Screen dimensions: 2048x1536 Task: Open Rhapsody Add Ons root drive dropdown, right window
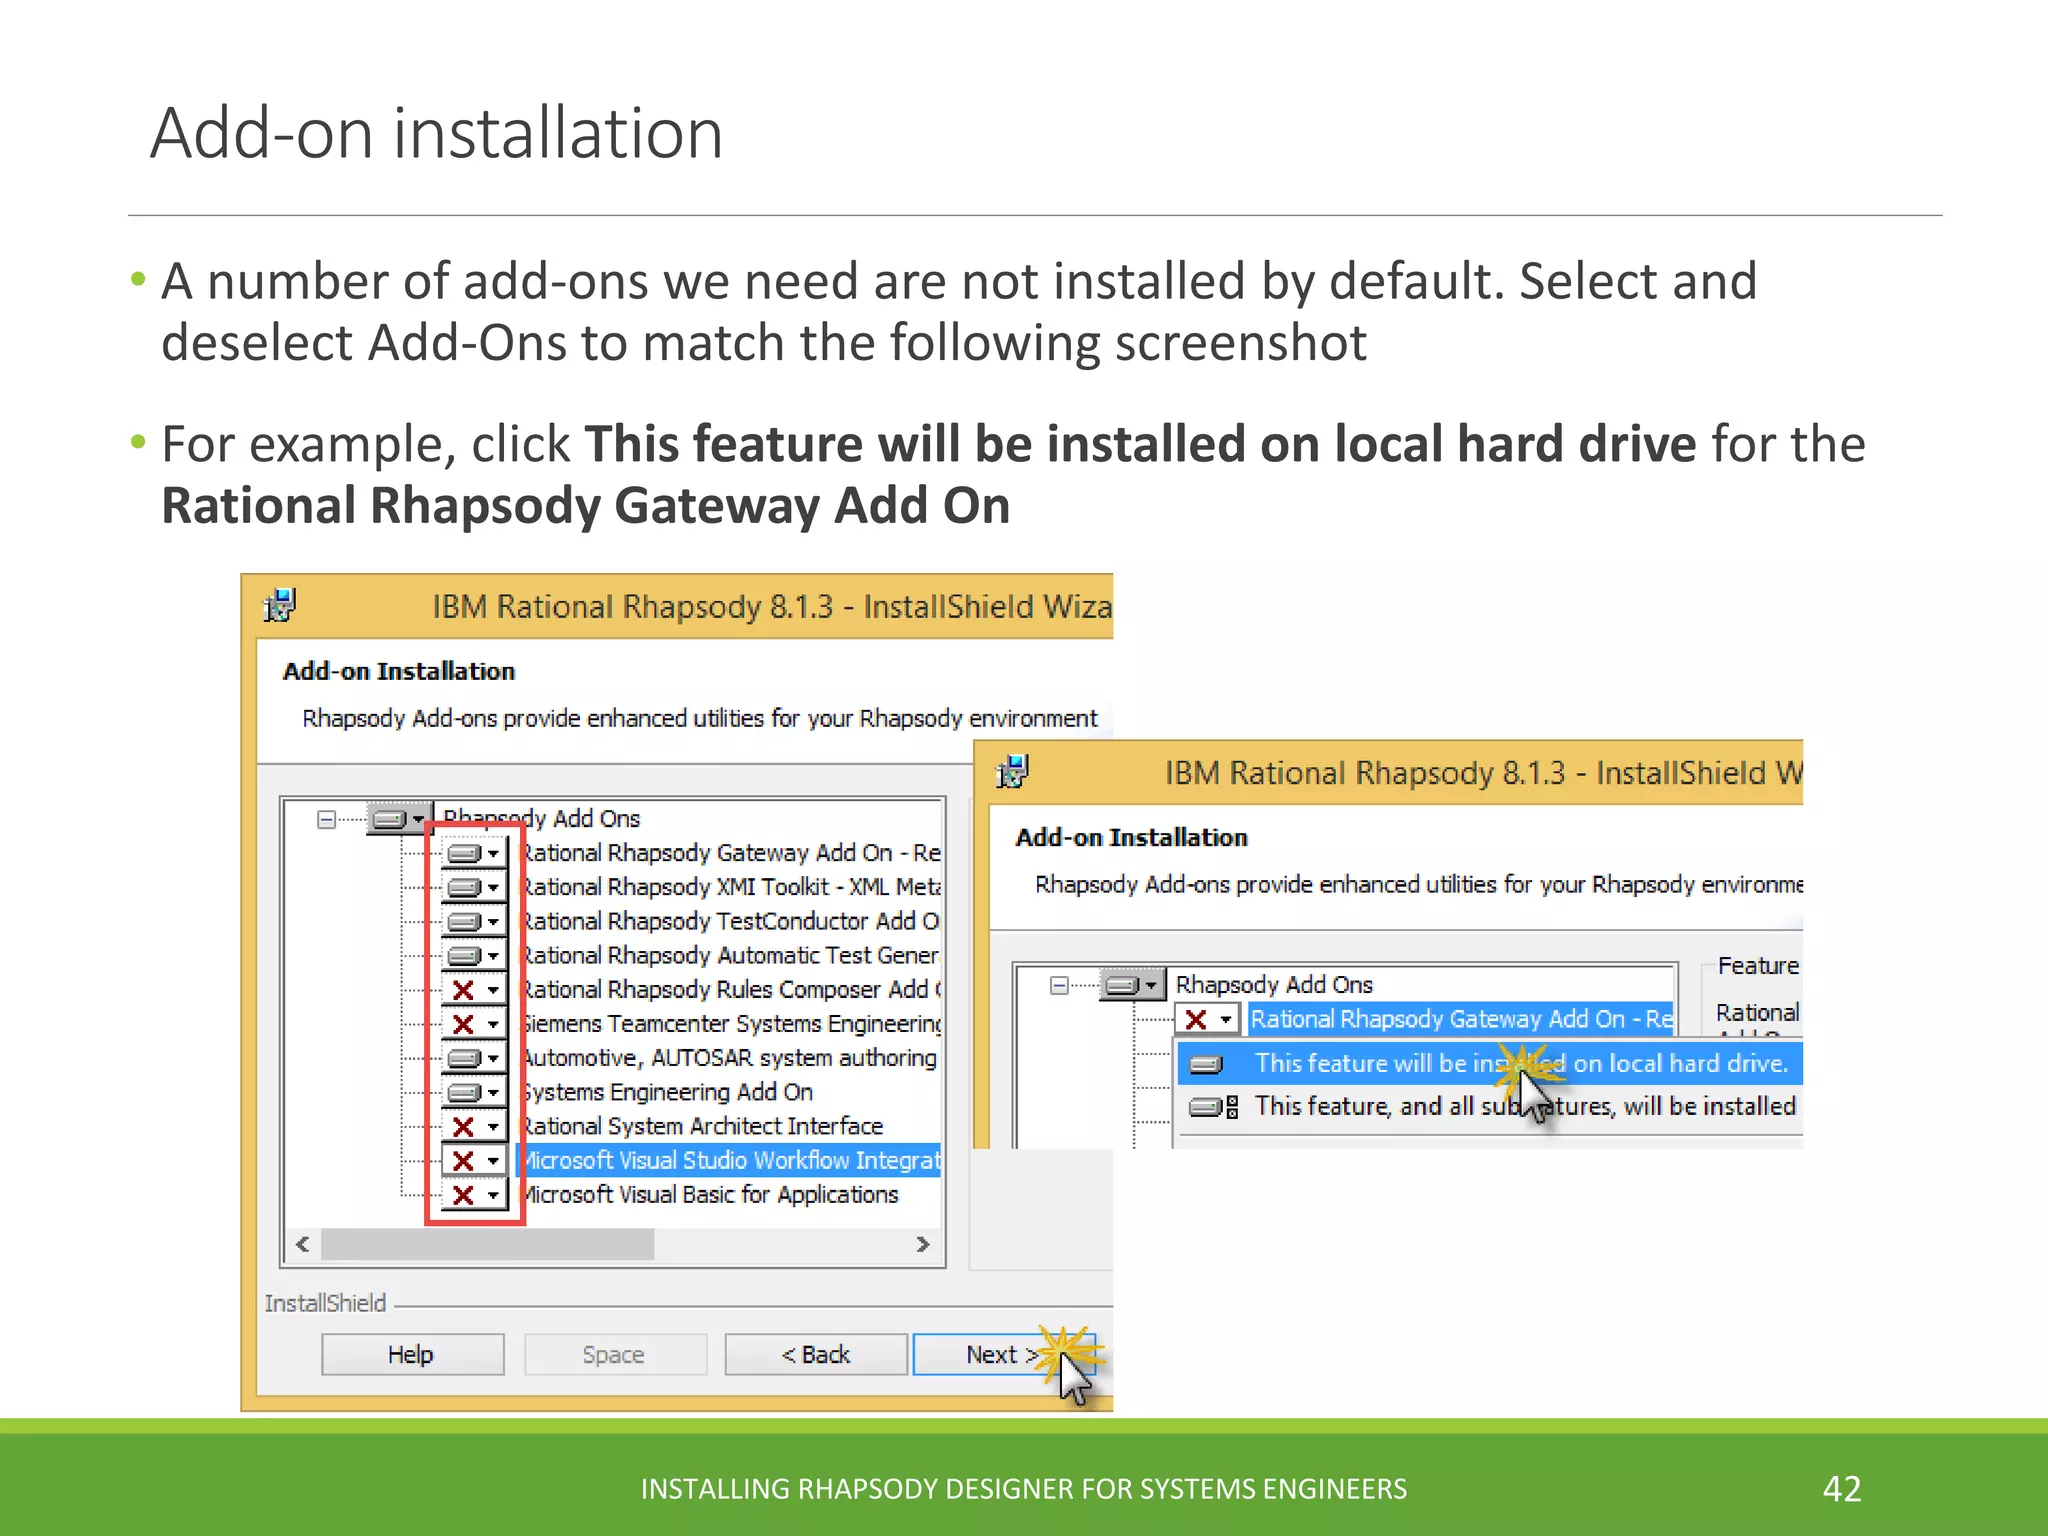point(1133,985)
